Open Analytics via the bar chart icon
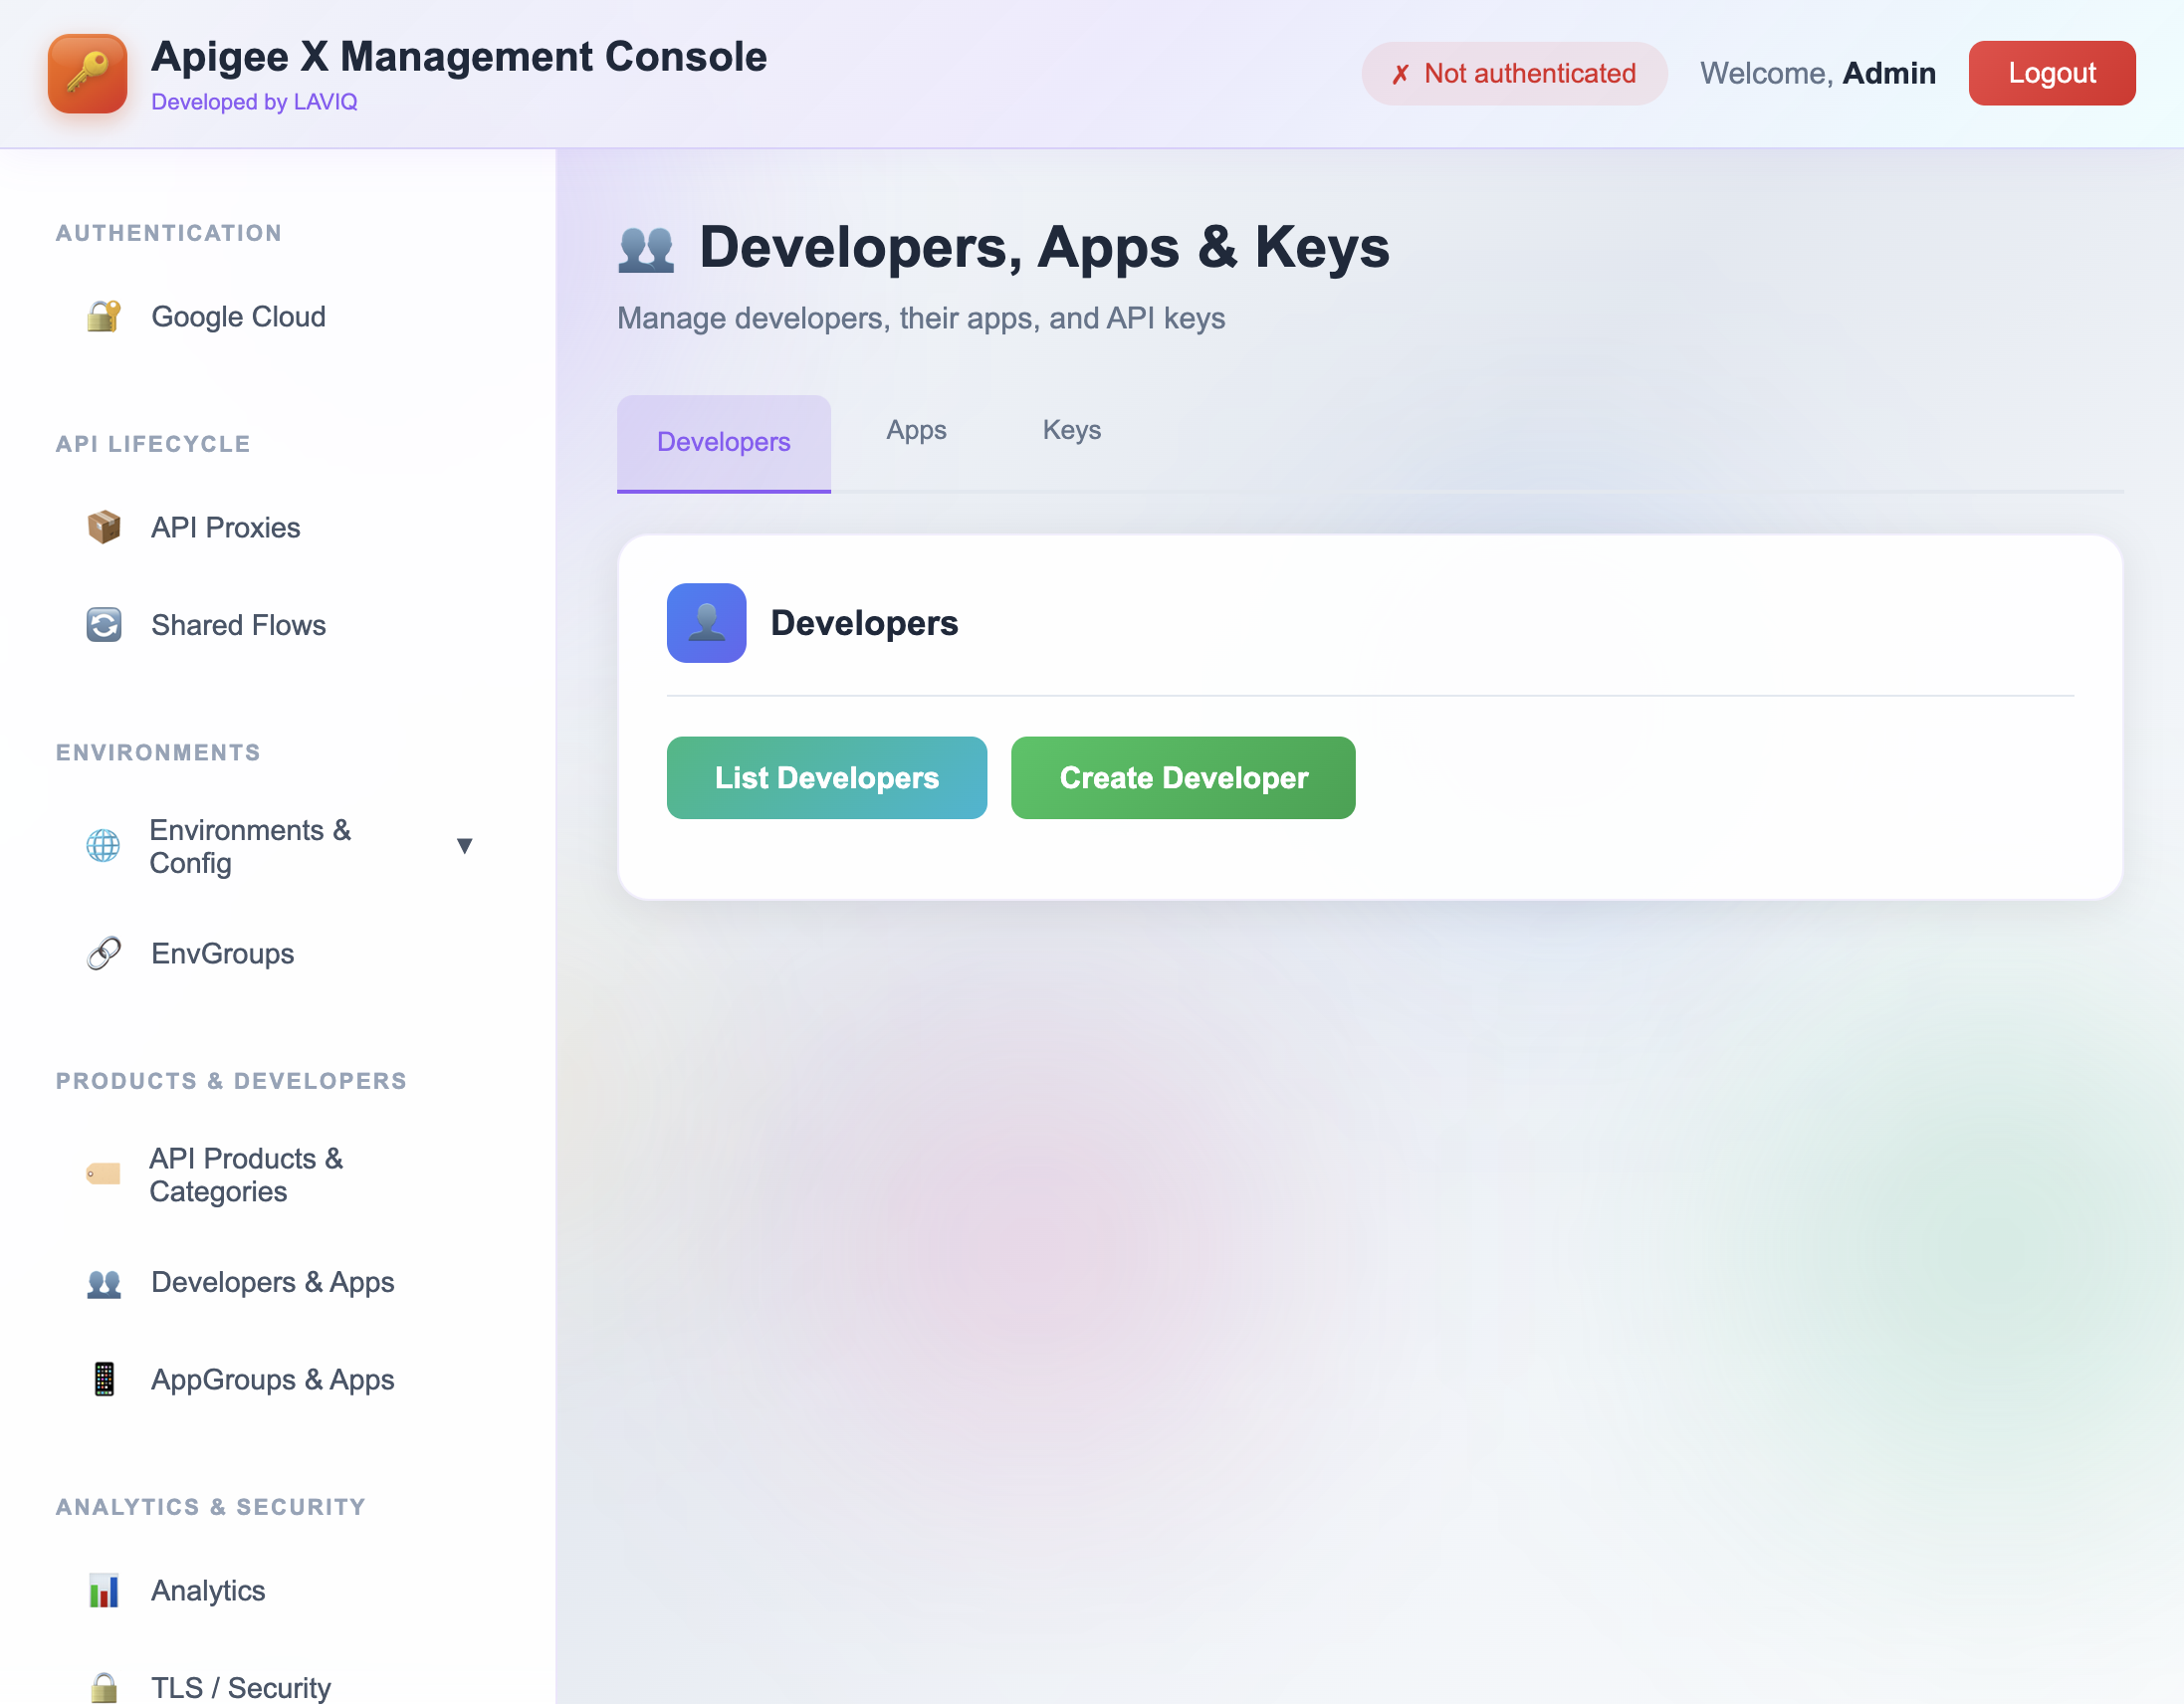 104,1590
